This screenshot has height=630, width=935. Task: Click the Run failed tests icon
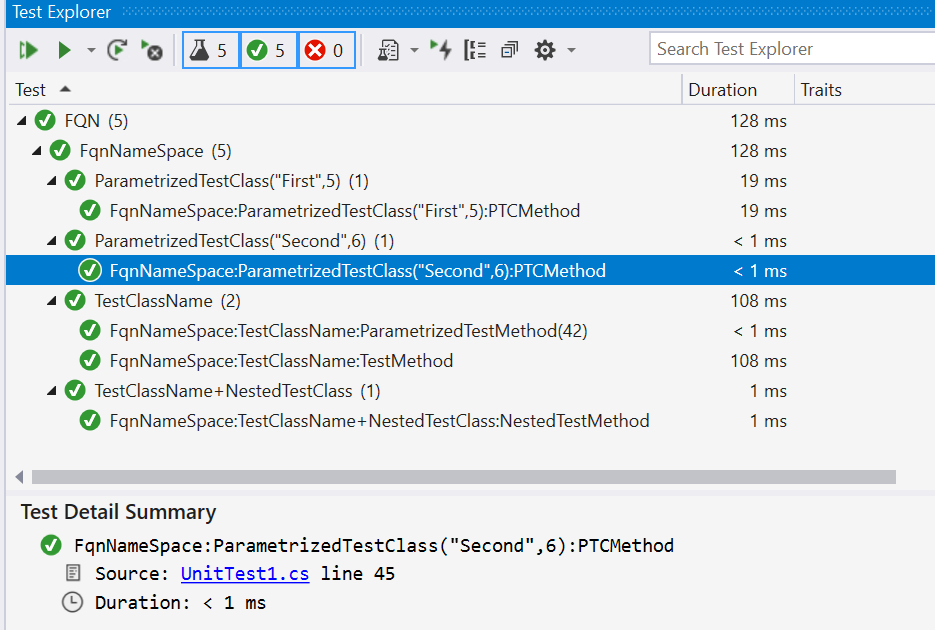[151, 50]
